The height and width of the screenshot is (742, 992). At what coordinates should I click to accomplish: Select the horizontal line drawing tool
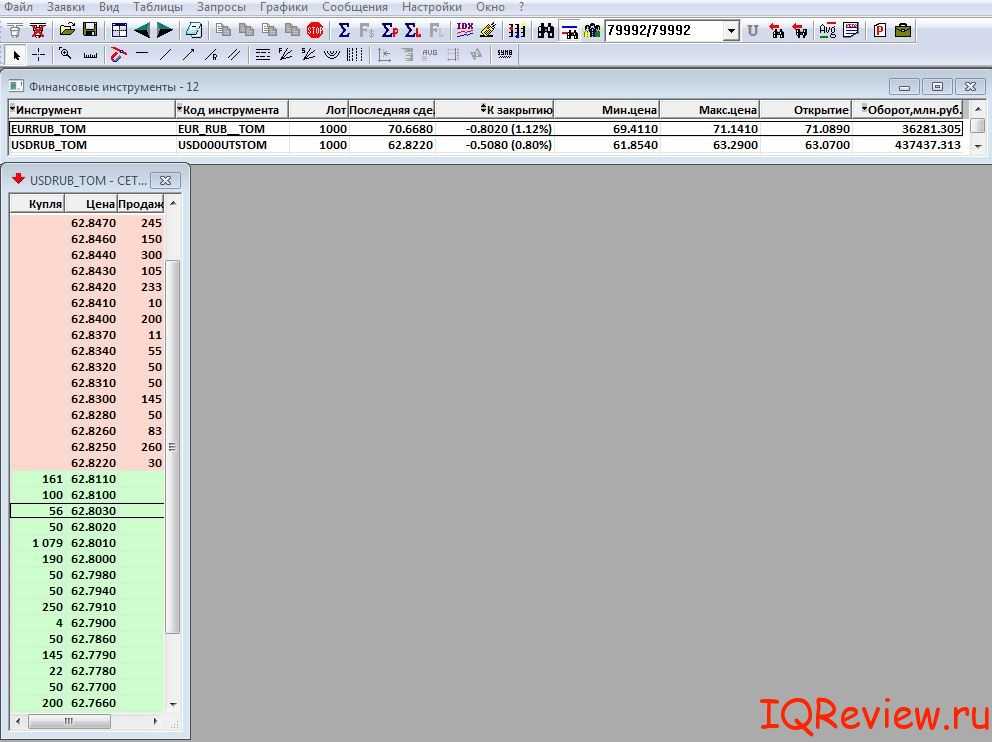pos(142,54)
